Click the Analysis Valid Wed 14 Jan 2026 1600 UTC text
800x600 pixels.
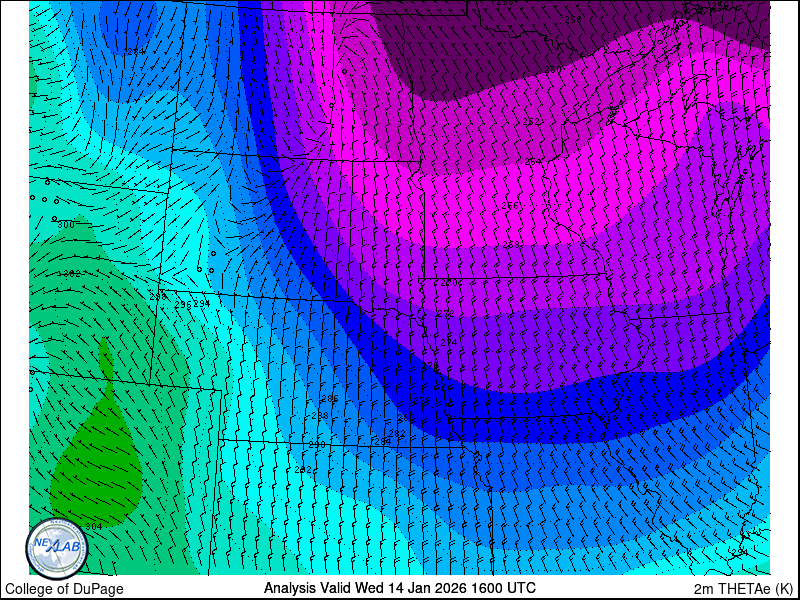(x=399, y=588)
